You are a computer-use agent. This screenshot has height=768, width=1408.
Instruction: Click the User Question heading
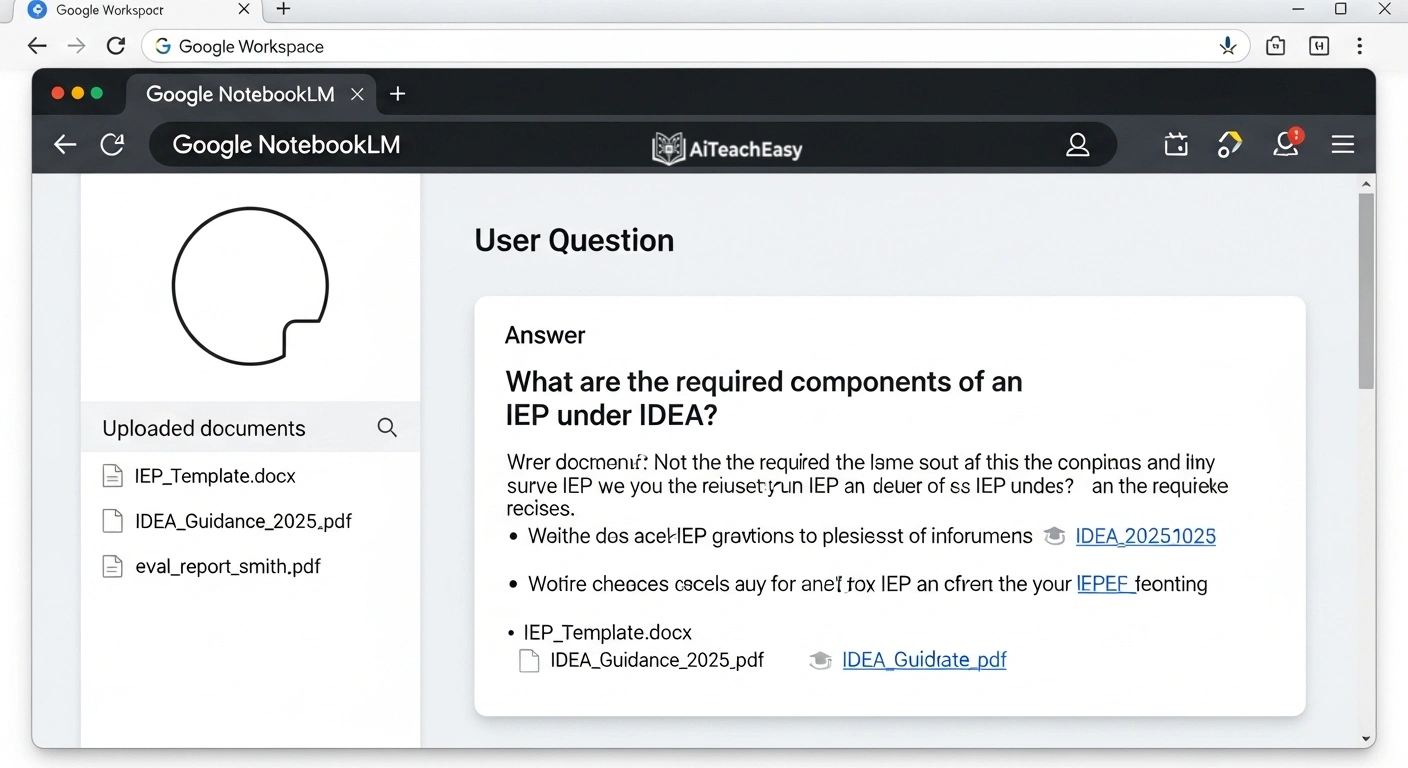point(574,240)
